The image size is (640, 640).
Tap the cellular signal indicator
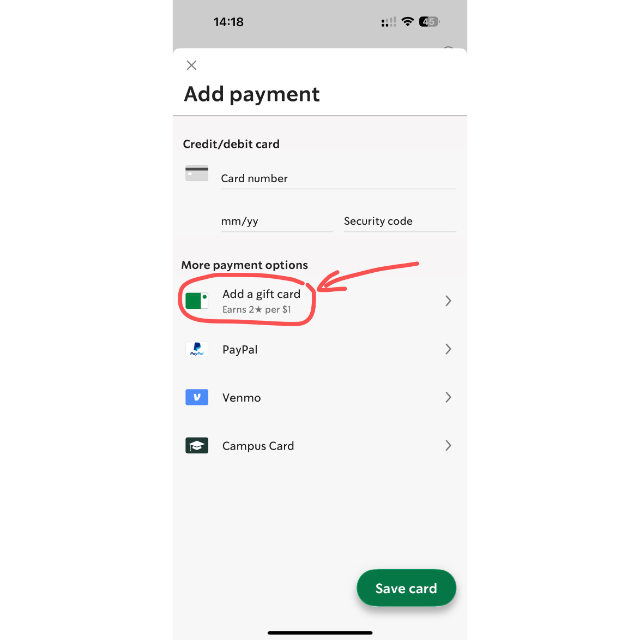[x=388, y=22]
